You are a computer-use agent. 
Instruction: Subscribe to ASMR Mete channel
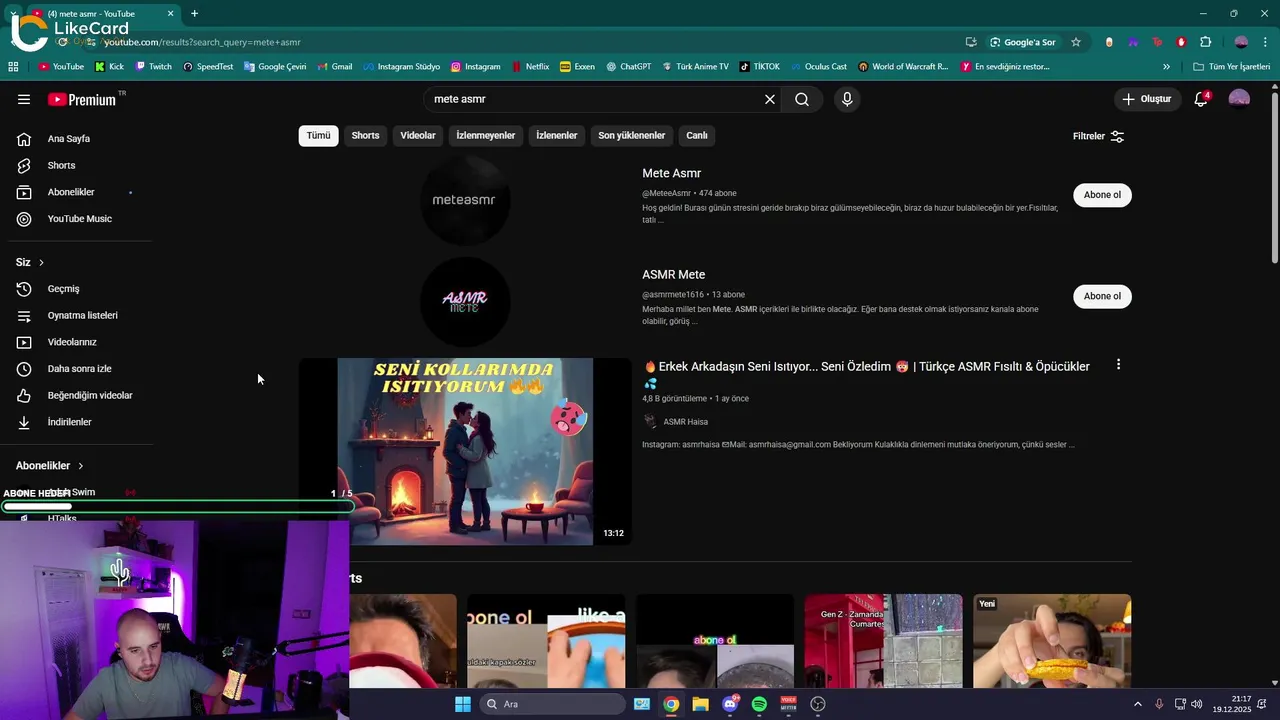pos(1102,296)
